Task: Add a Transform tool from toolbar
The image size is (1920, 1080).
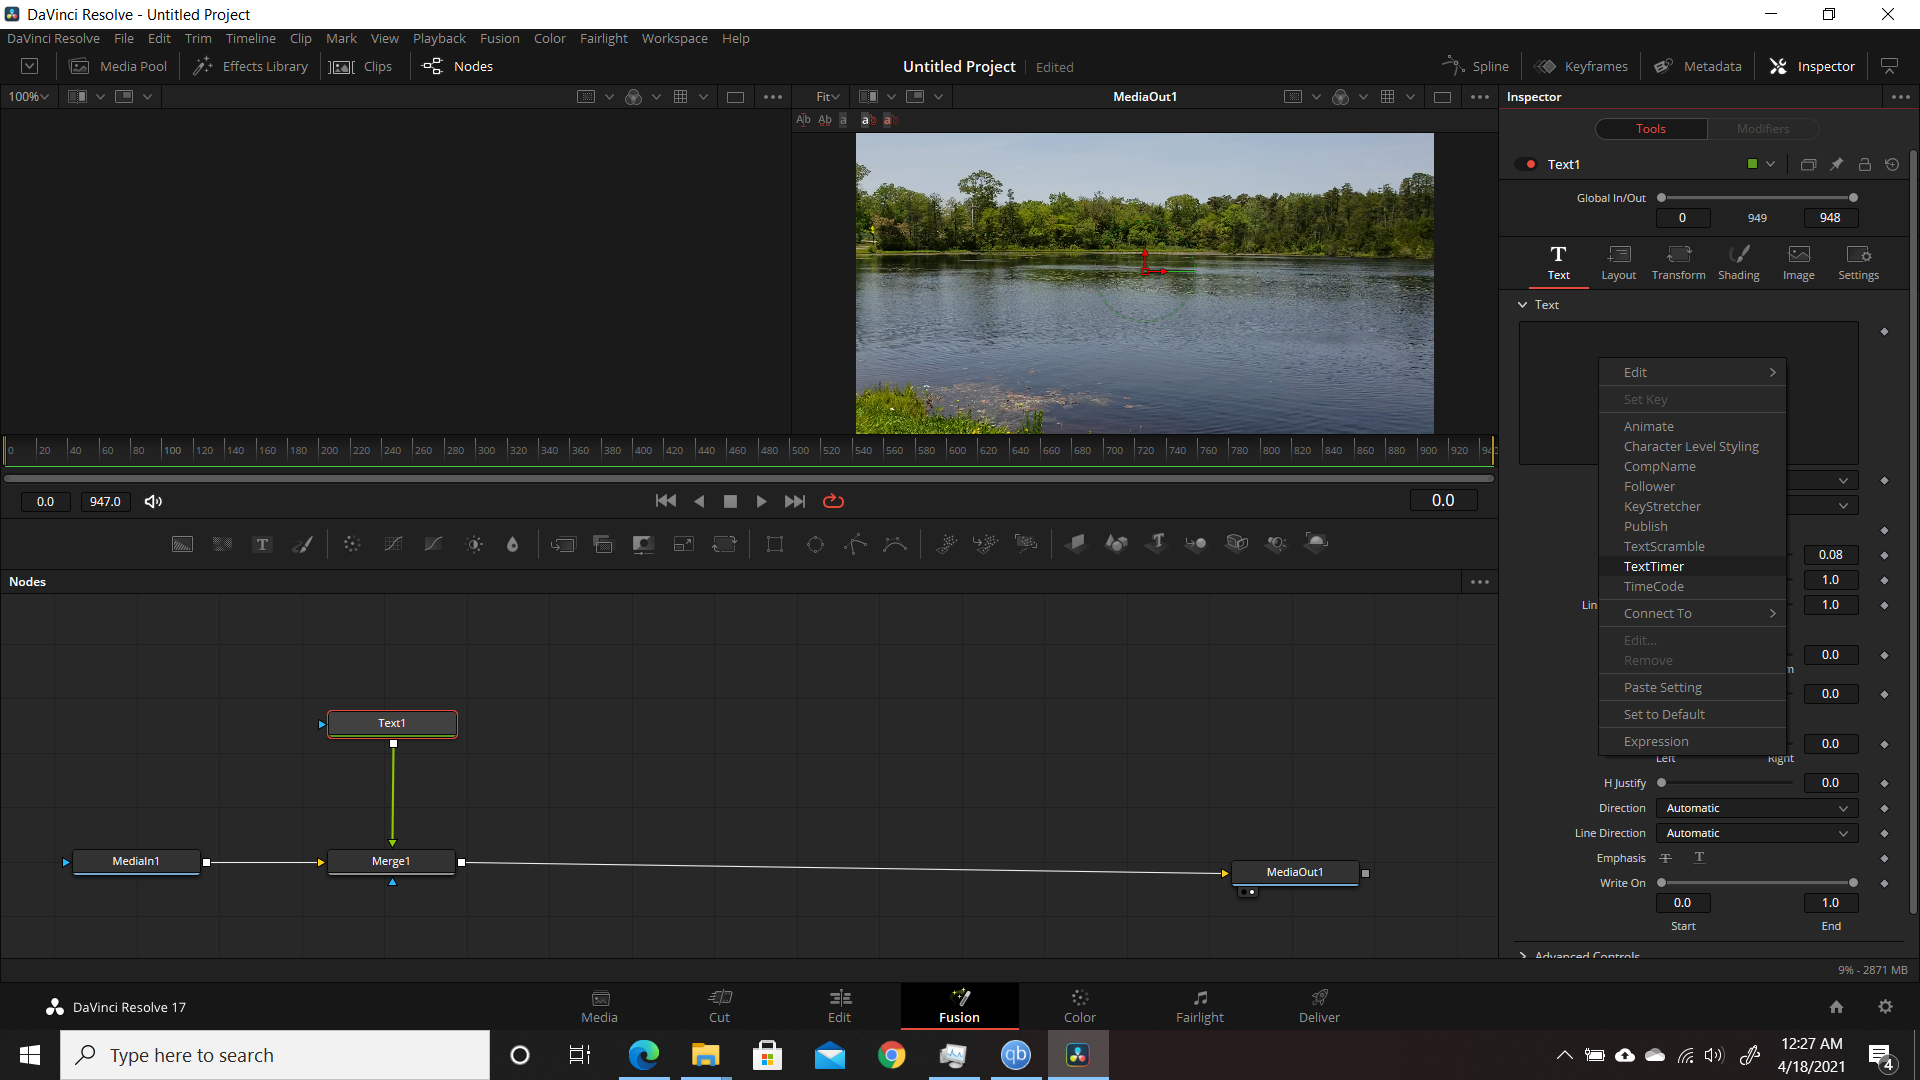Action: [x=724, y=544]
